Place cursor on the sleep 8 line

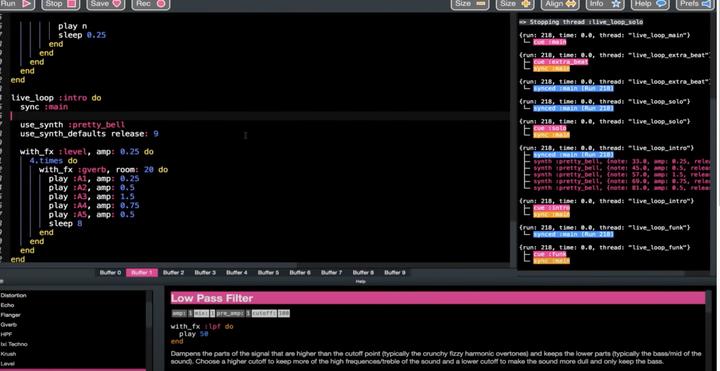[x=66, y=224]
